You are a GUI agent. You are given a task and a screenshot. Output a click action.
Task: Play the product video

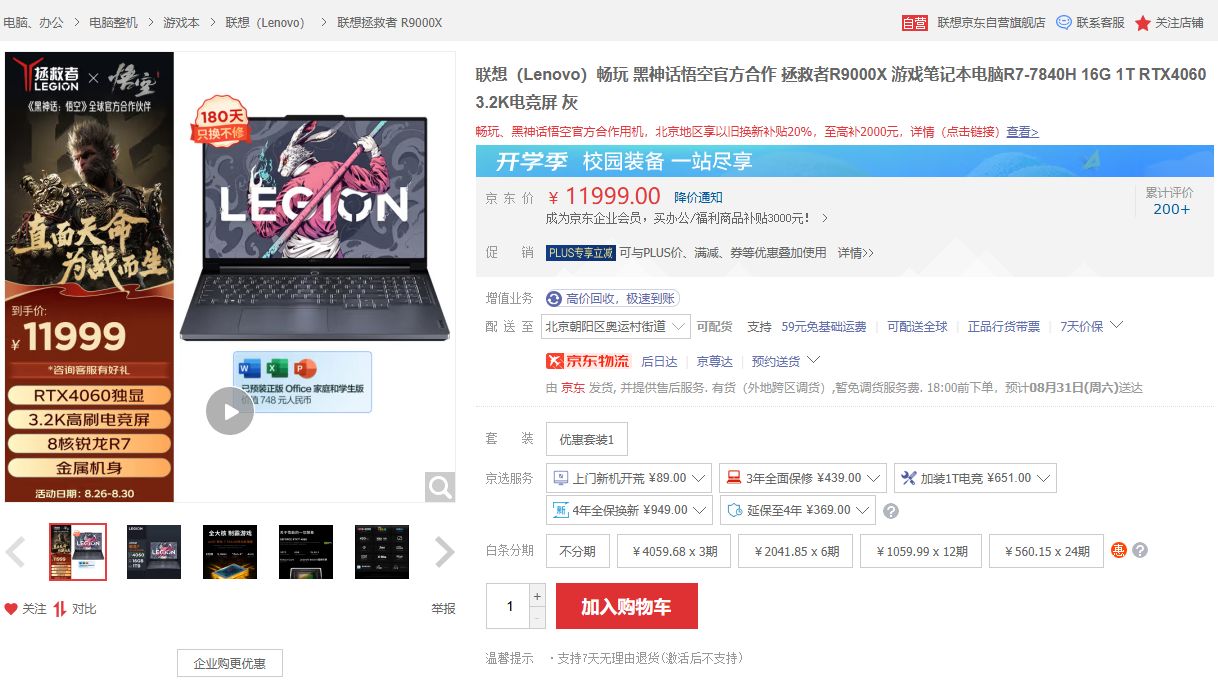230,411
